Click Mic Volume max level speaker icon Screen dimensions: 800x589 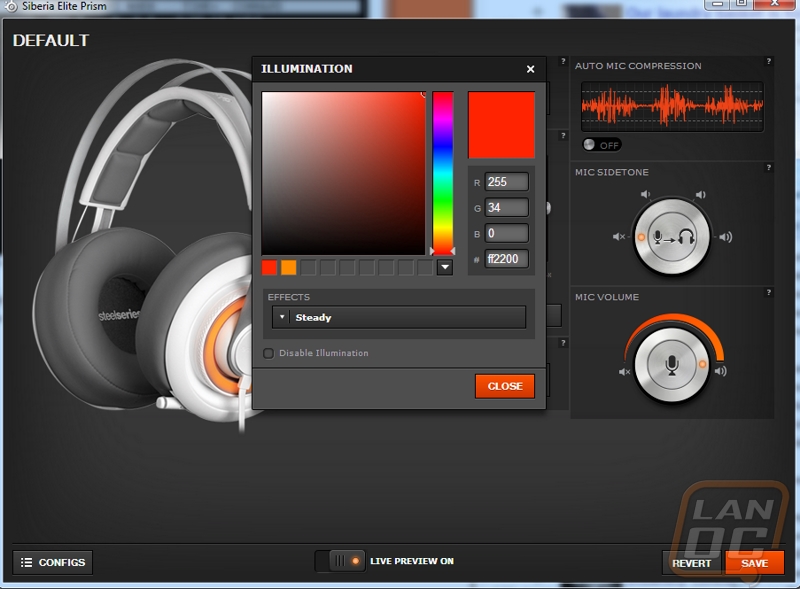[x=720, y=371]
